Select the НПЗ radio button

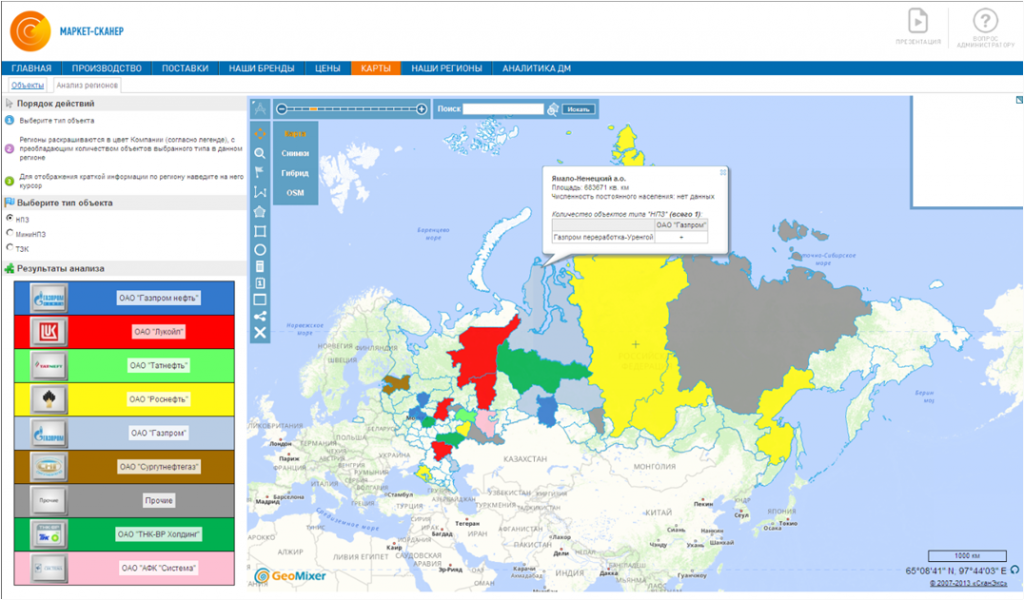[10, 218]
